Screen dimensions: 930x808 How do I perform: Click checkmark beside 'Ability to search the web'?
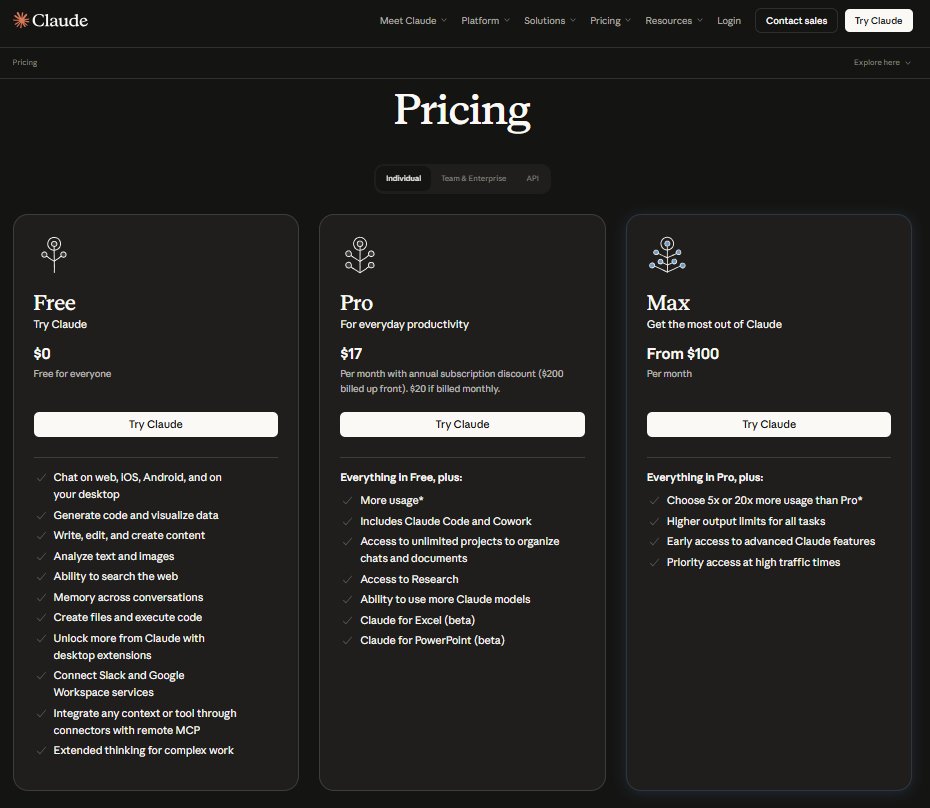click(x=41, y=577)
